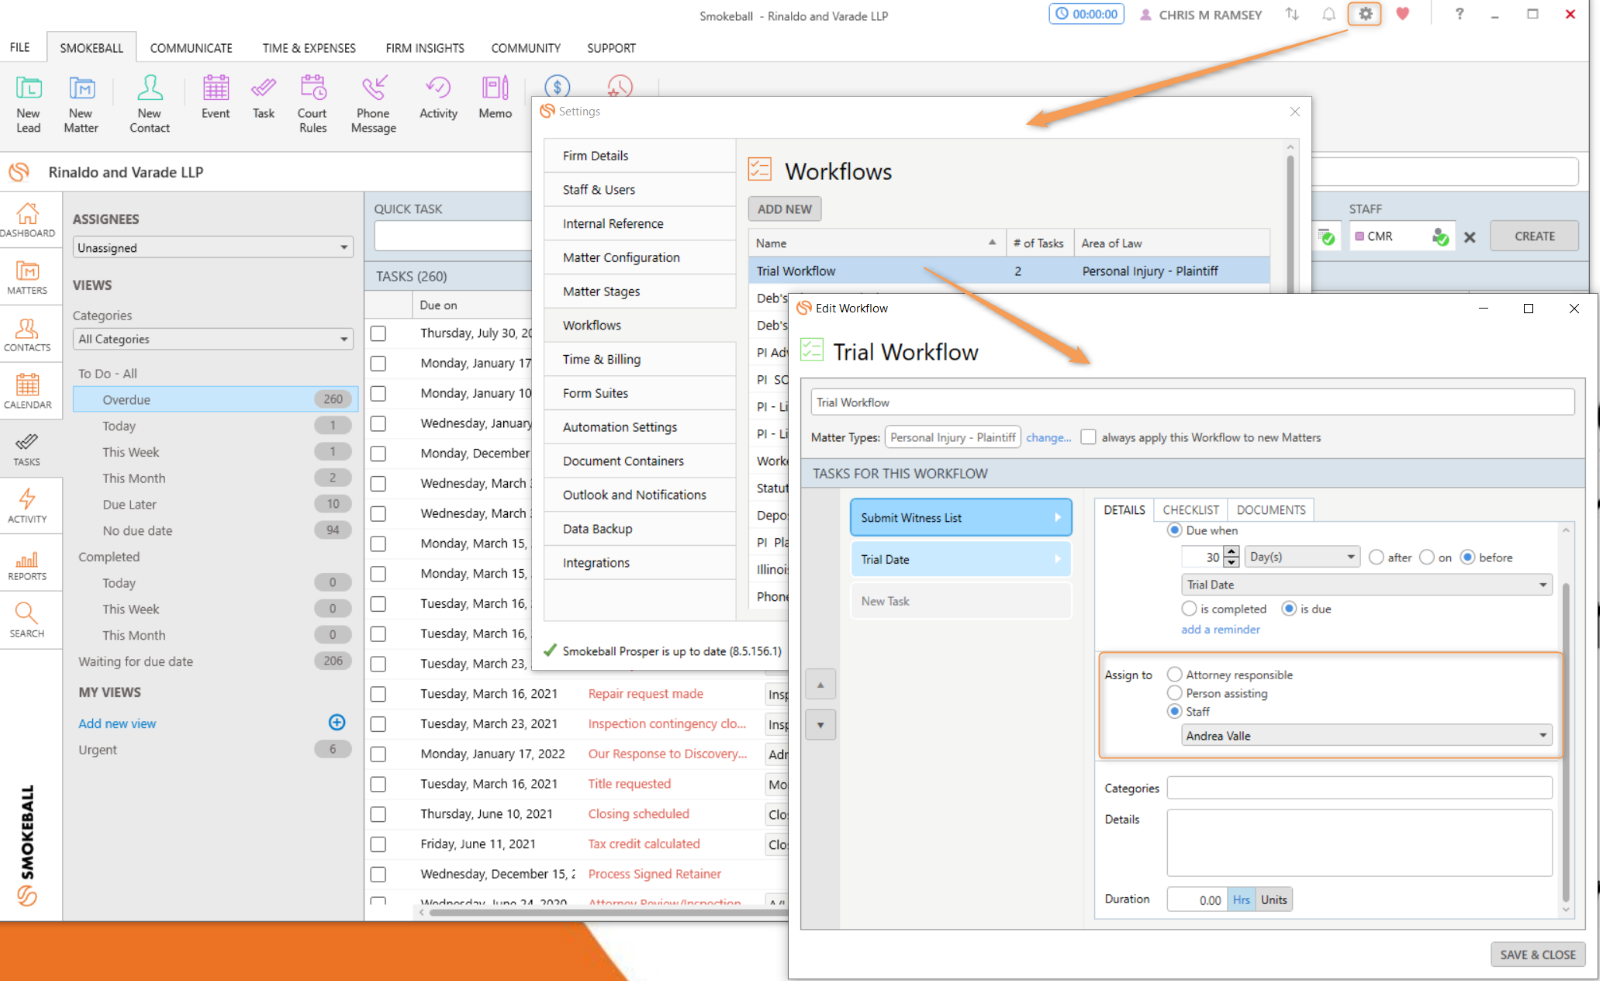Click the Task ribbon icon
1600x981 pixels.
click(x=264, y=97)
